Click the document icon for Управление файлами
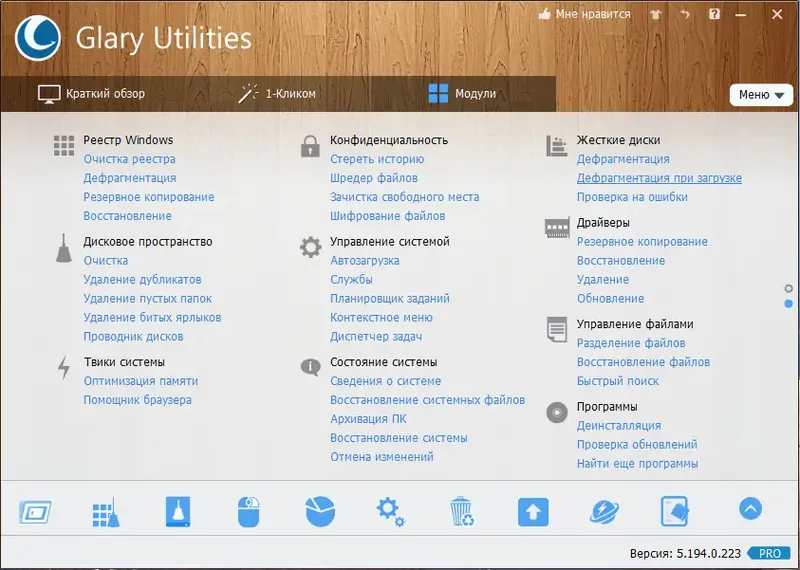The width and height of the screenshot is (800, 570). (557, 330)
